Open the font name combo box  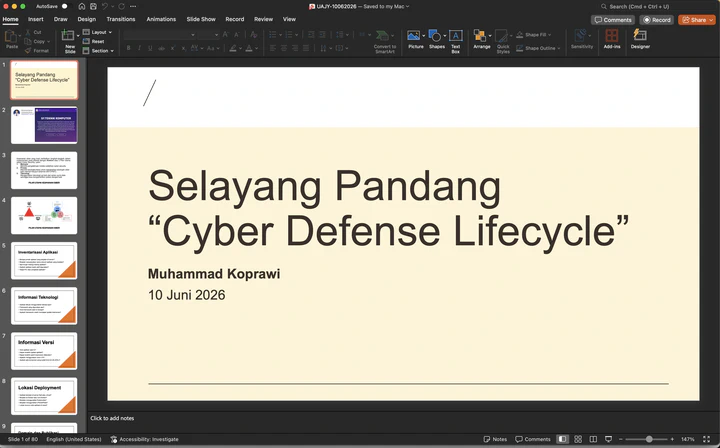[x=159, y=35]
